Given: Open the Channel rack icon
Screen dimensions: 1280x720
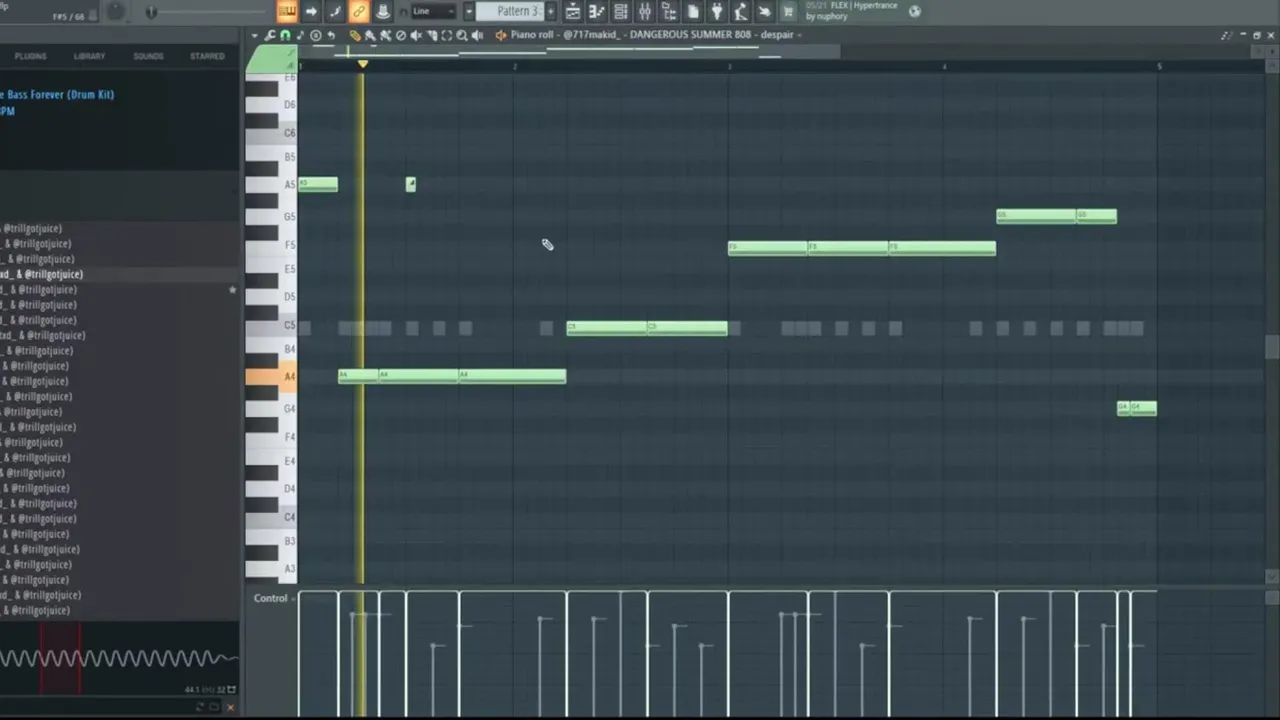Looking at the screenshot, I should 621,11.
